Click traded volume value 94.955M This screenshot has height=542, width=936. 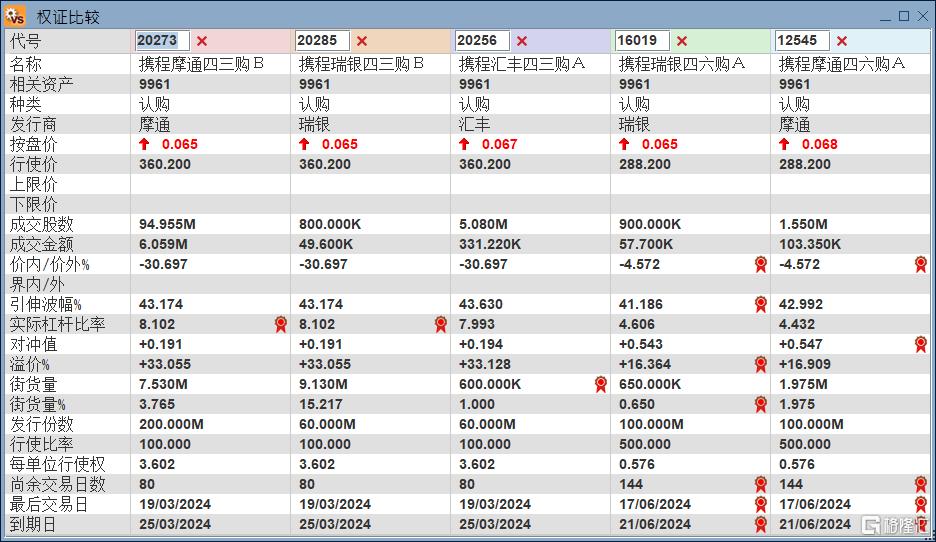[167, 224]
